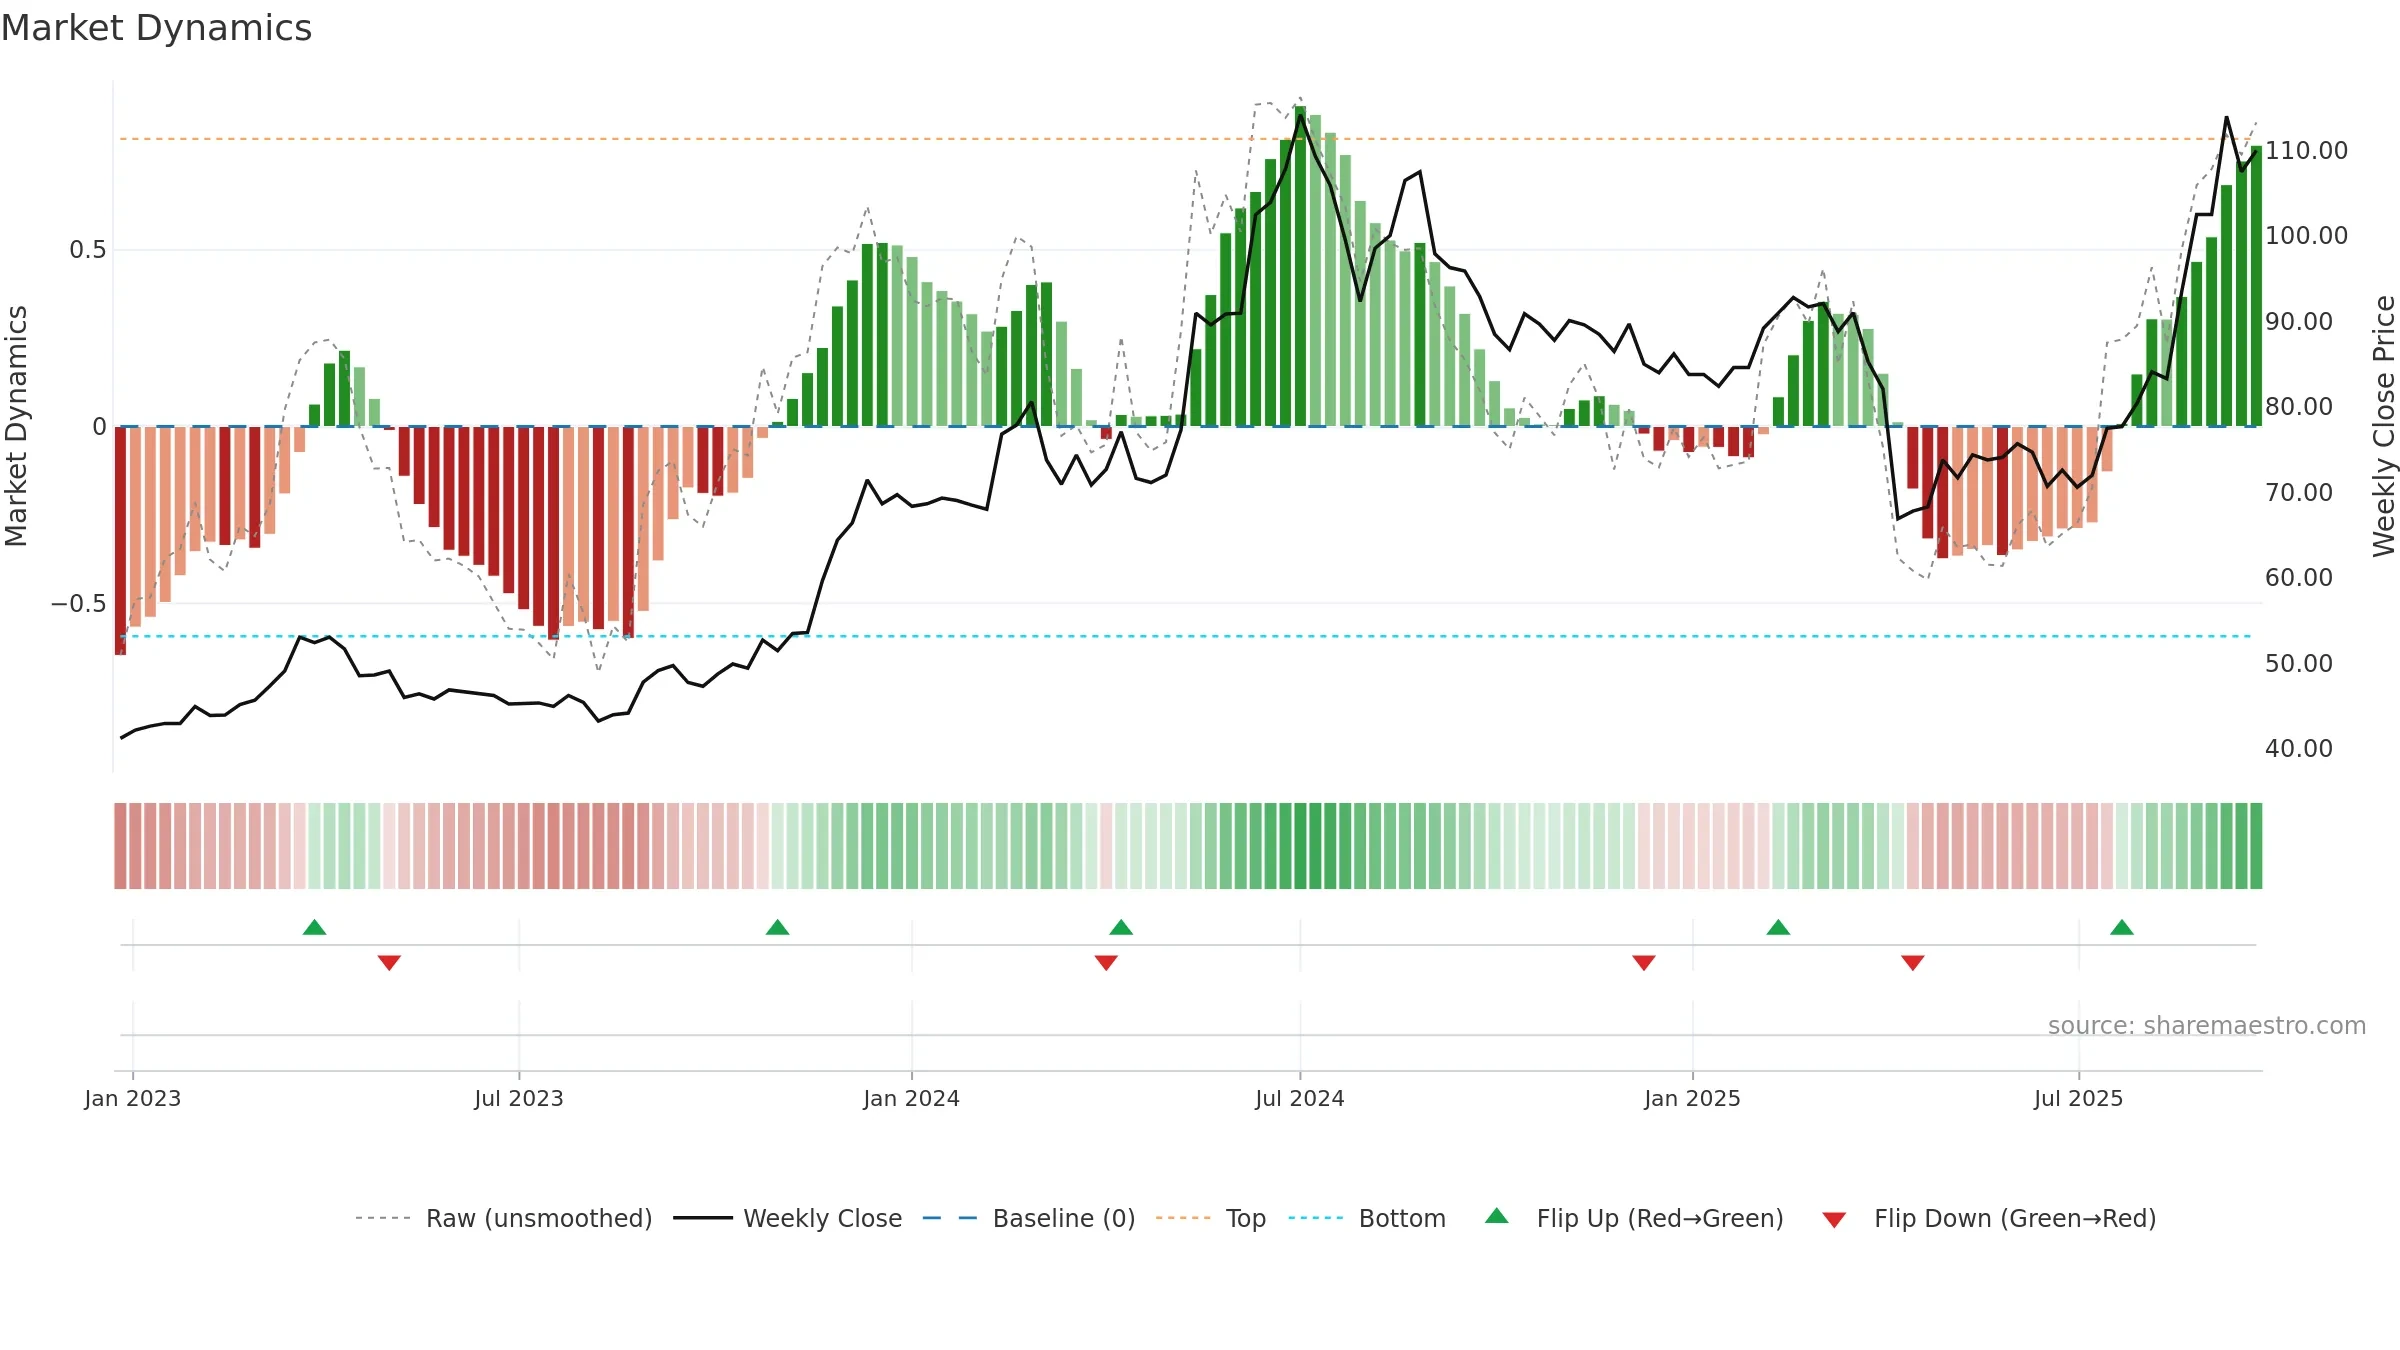Screen dimensions: 2400x1350
Task: Click the first red heatmap cell at strip start
Action: coord(120,846)
